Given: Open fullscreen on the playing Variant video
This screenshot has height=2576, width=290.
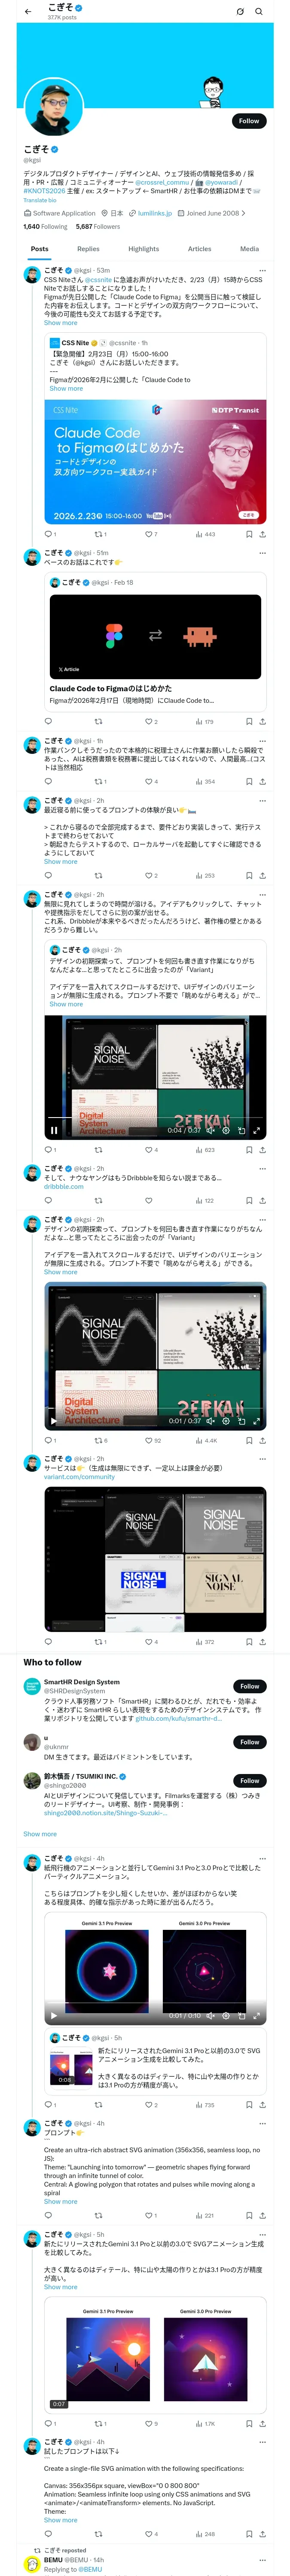Looking at the screenshot, I should pyautogui.click(x=256, y=1130).
